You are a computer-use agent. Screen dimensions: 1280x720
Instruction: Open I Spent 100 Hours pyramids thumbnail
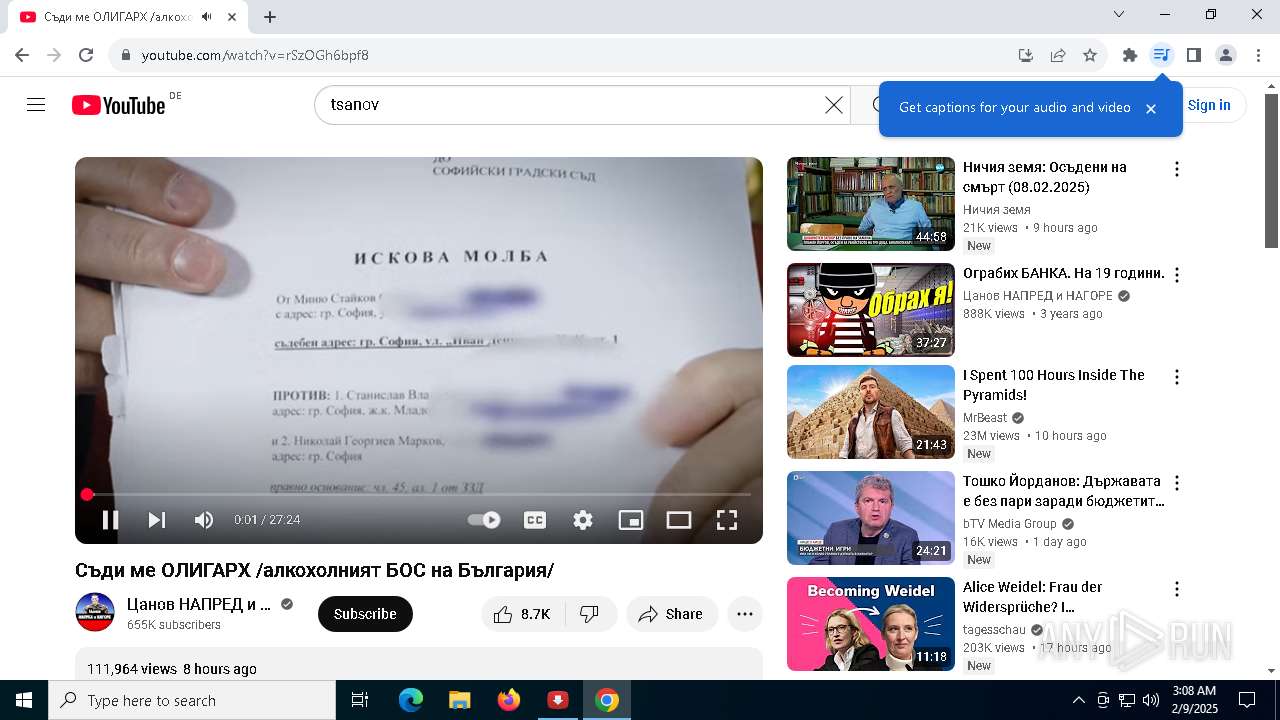click(x=871, y=412)
